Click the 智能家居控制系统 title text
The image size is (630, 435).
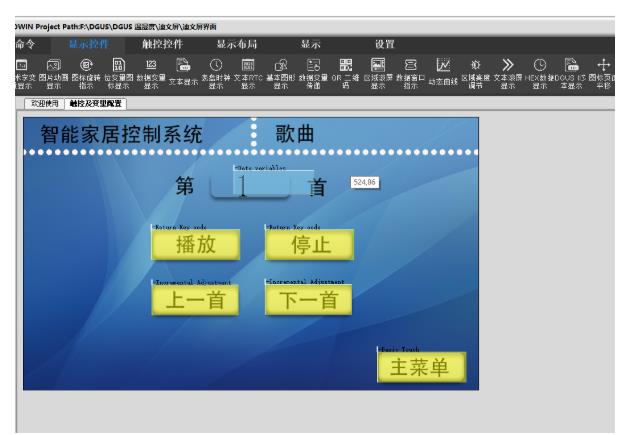click(121, 134)
